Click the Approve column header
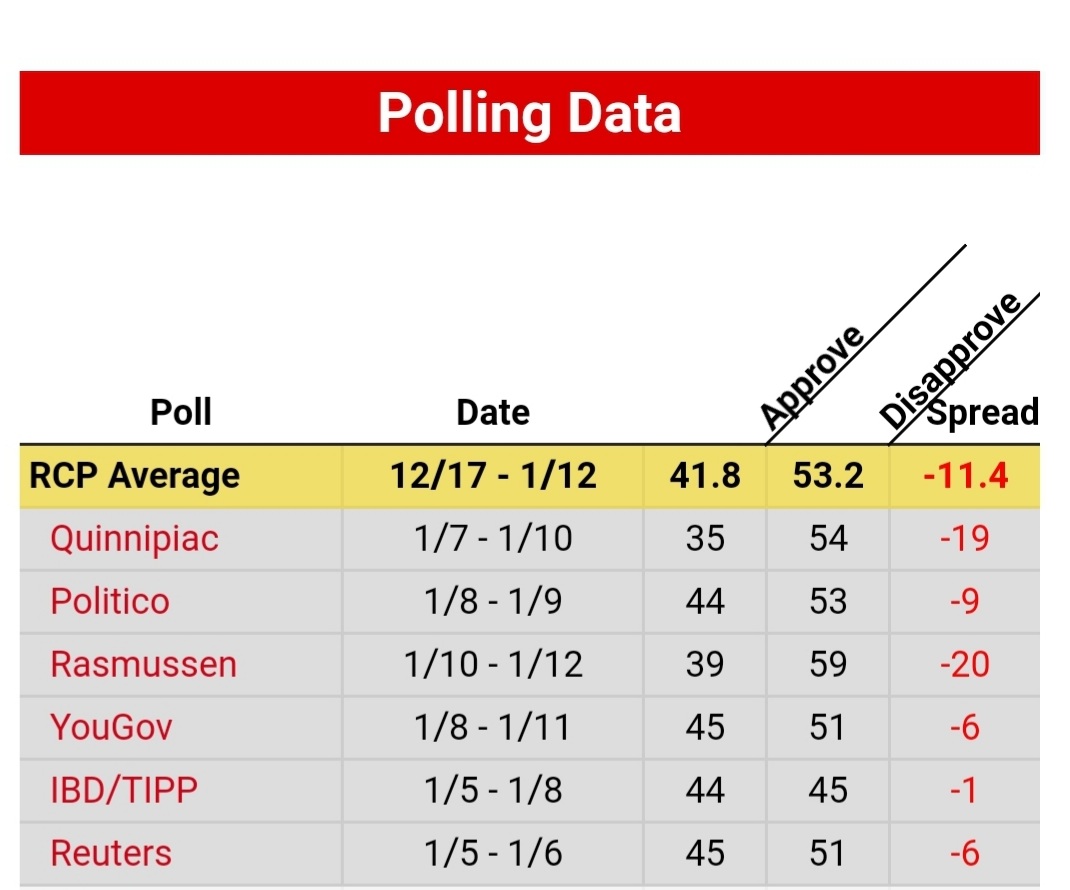The height and width of the screenshot is (890, 1070). click(x=812, y=377)
